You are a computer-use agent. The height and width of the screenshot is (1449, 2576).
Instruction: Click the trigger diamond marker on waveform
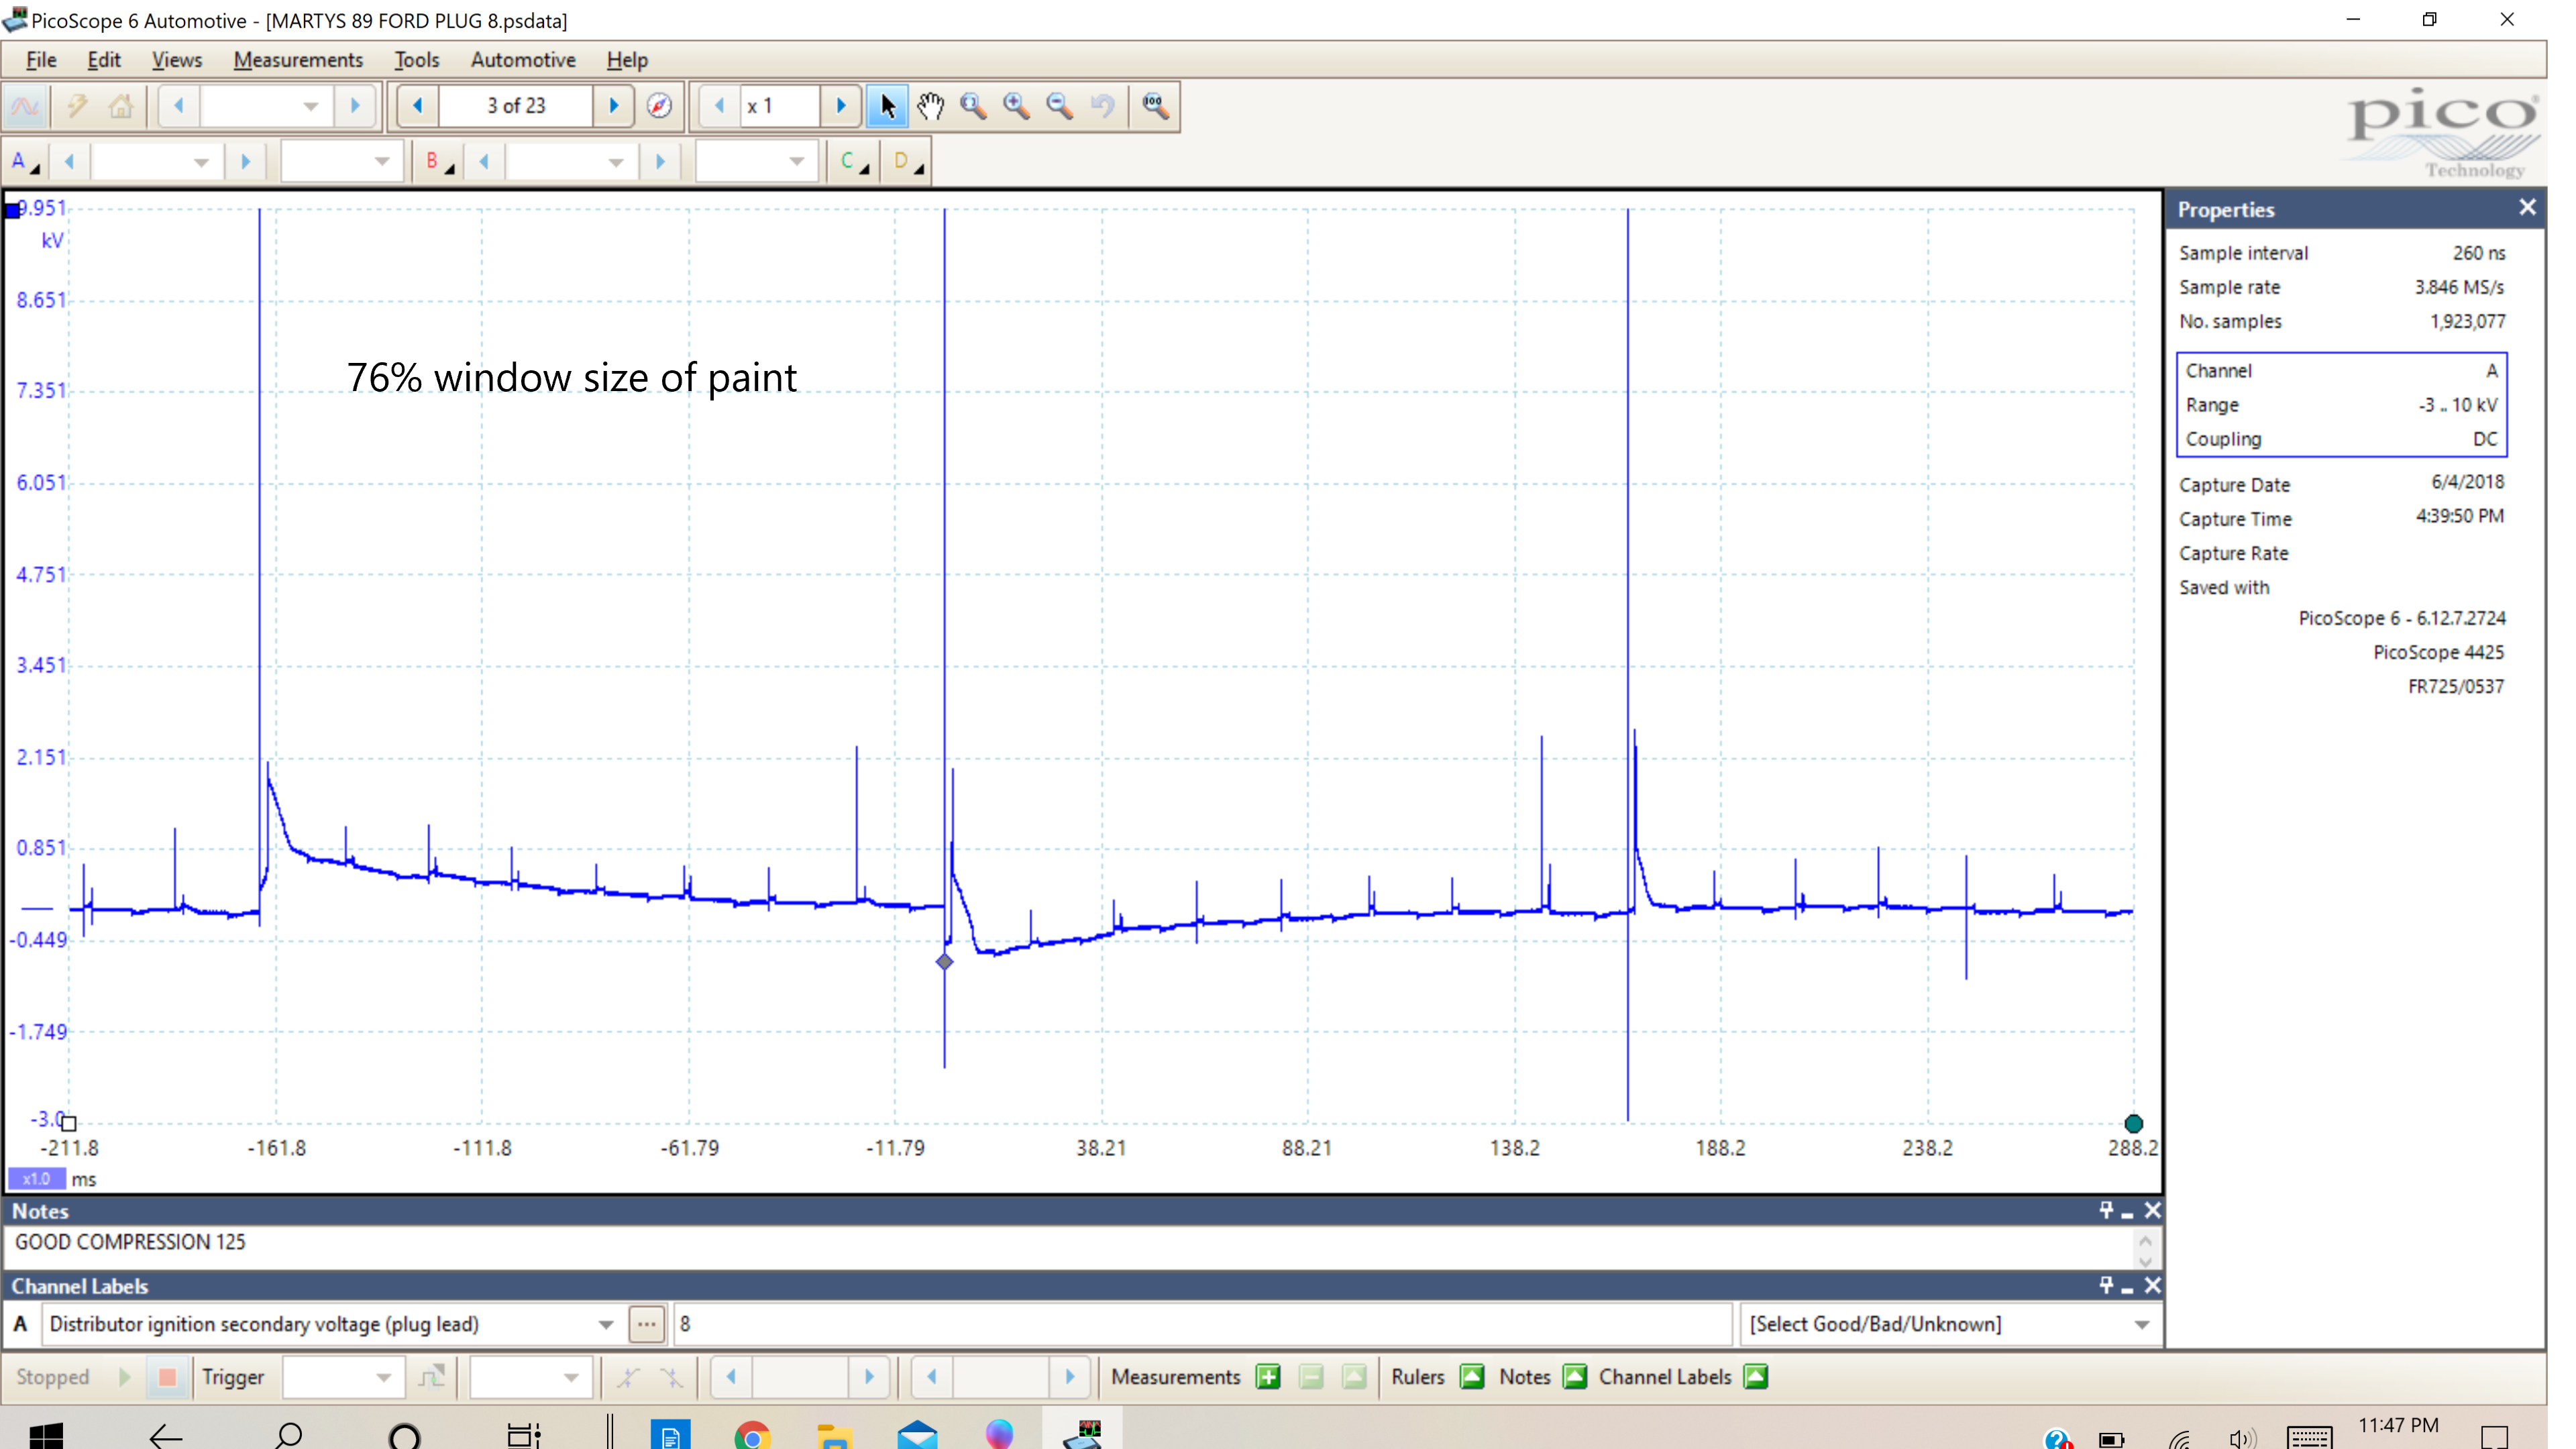pyautogui.click(x=944, y=962)
